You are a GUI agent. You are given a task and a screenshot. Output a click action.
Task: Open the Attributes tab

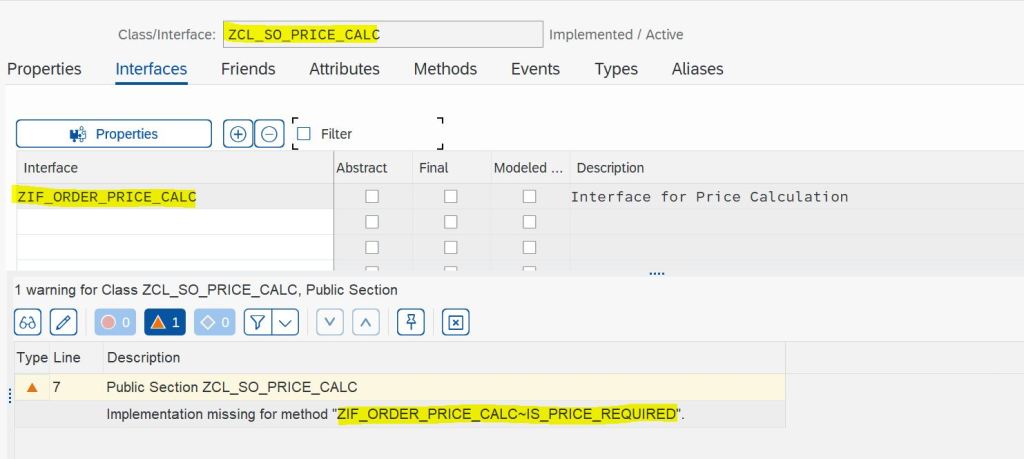tap(344, 69)
